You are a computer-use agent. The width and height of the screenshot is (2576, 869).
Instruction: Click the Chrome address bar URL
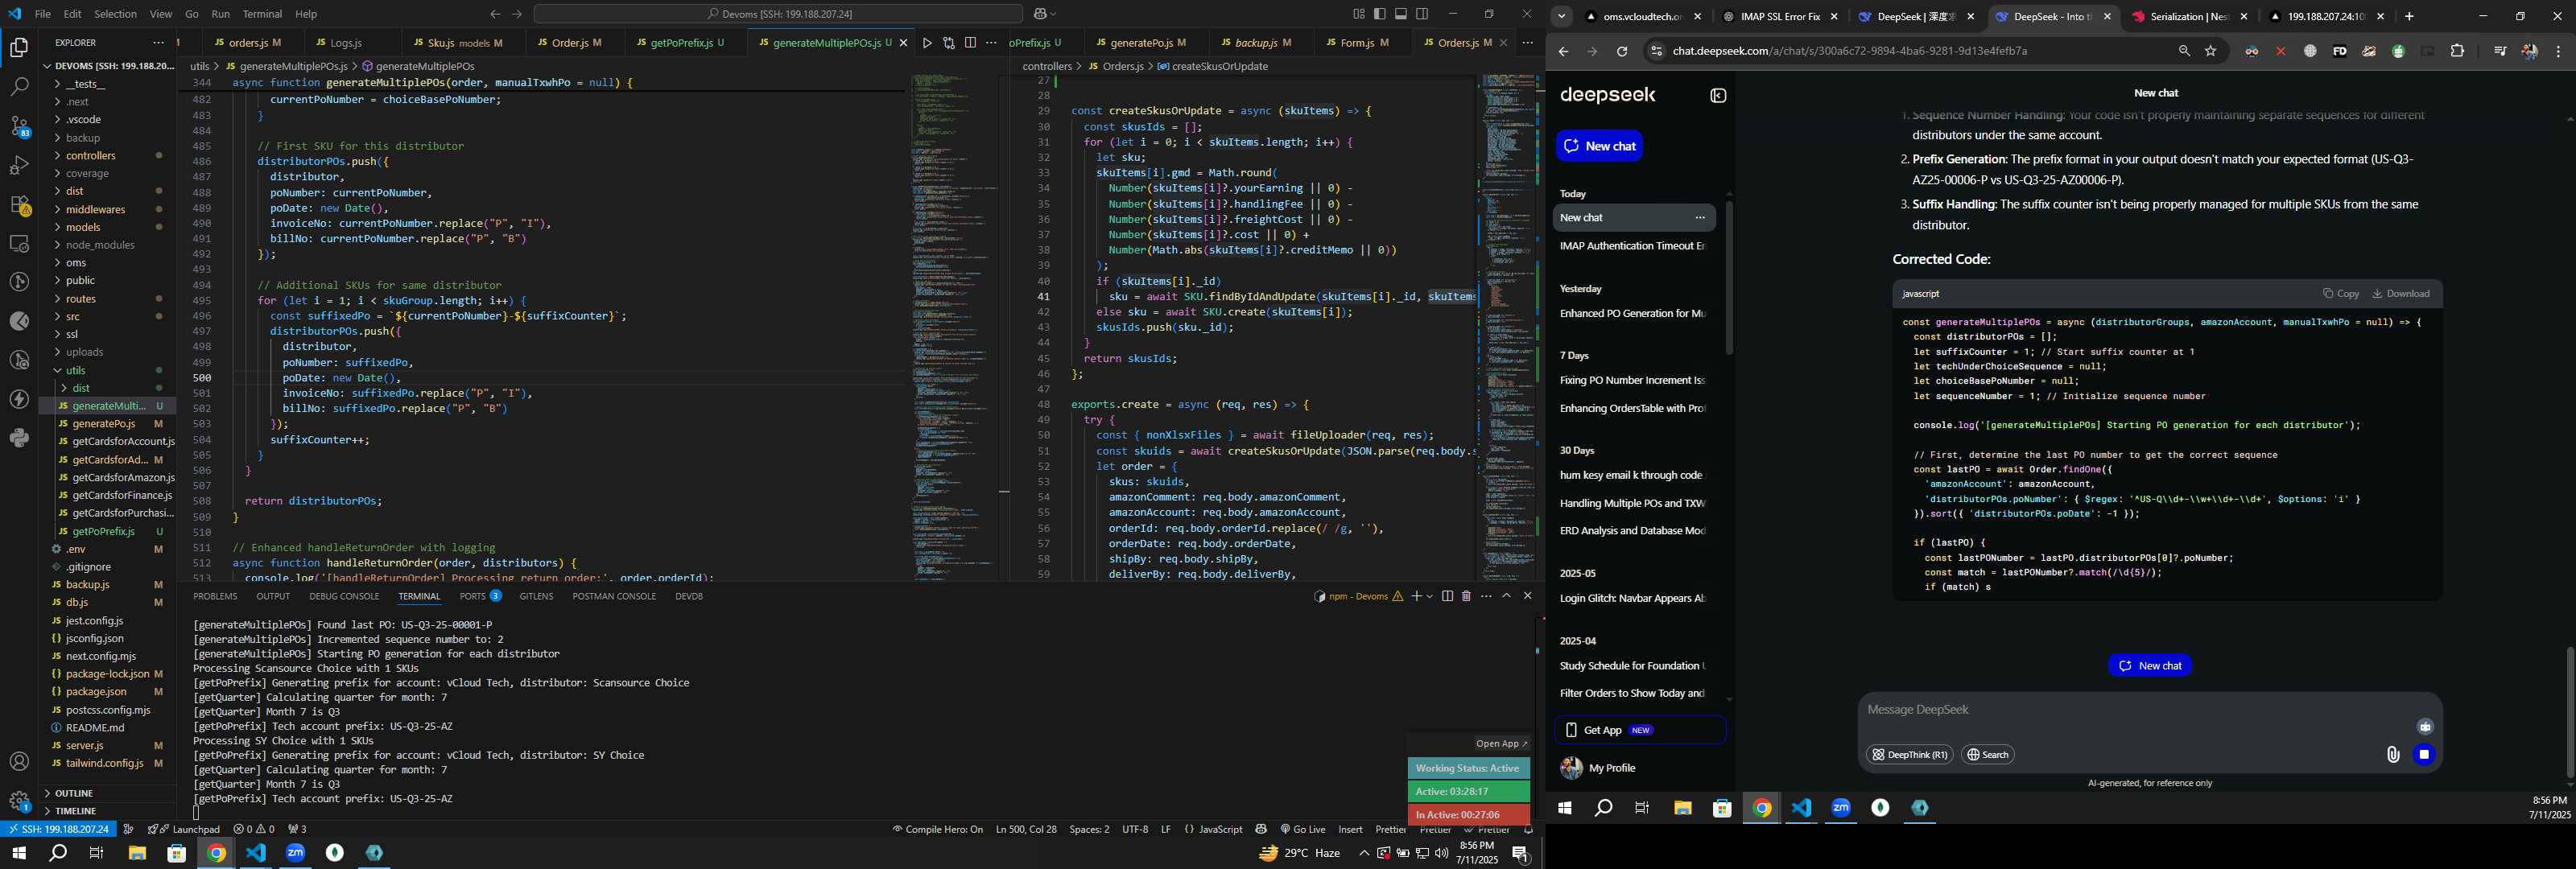1850,51
